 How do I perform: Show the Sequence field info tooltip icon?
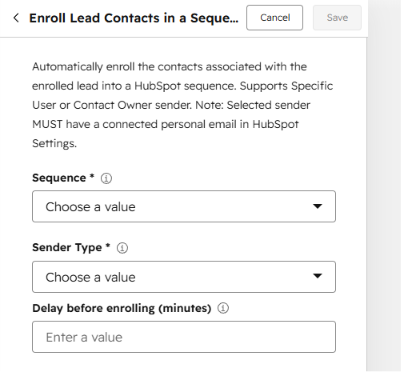click(106, 179)
